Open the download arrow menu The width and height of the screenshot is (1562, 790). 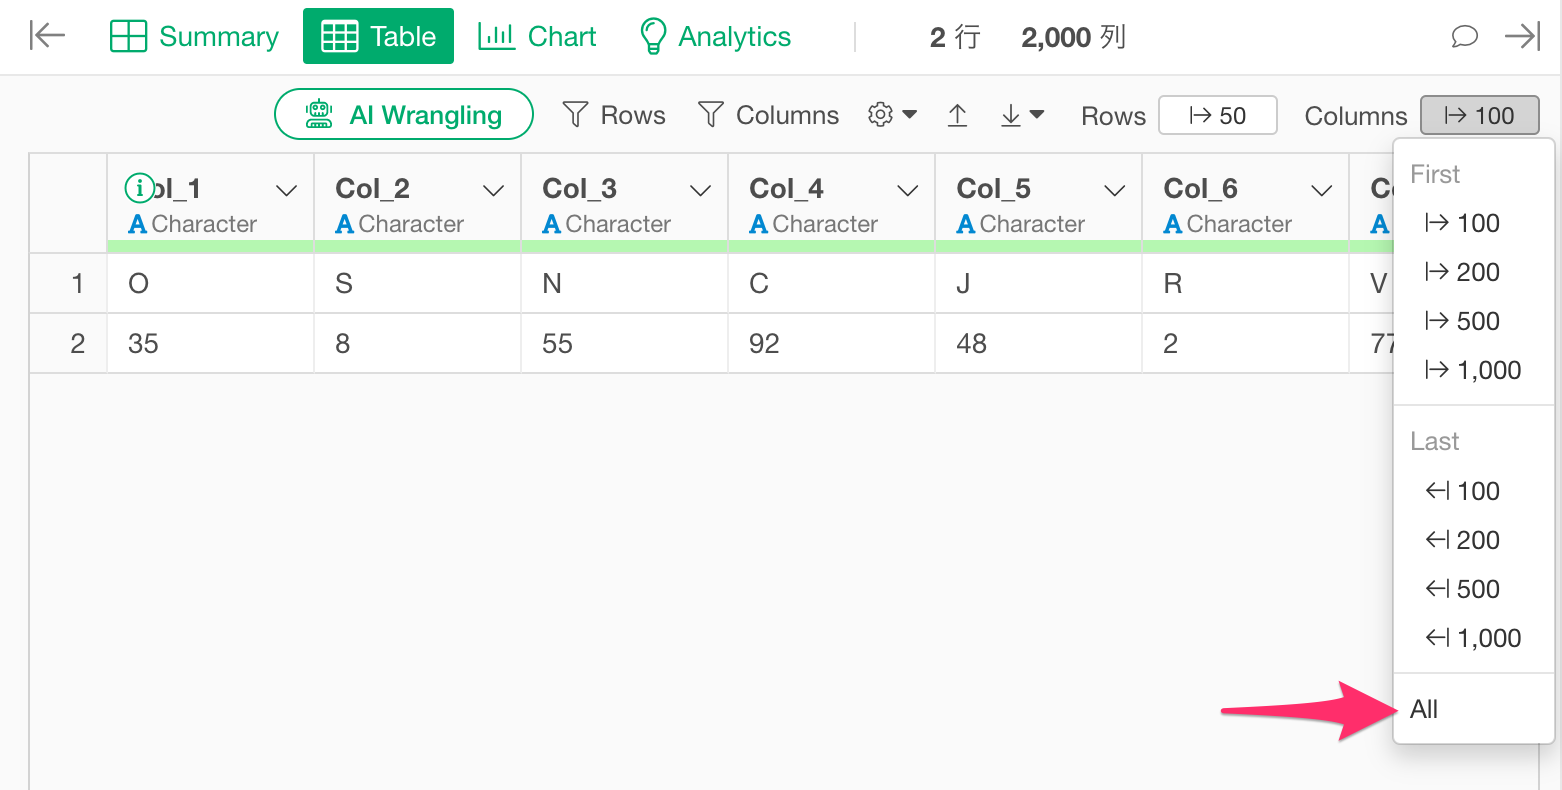click(1022, 115)
